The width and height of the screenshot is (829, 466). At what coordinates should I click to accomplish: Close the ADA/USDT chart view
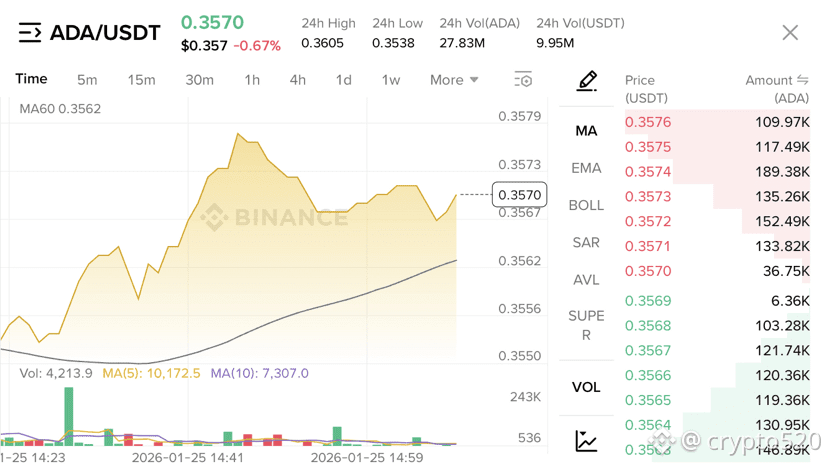click(790, 33)
